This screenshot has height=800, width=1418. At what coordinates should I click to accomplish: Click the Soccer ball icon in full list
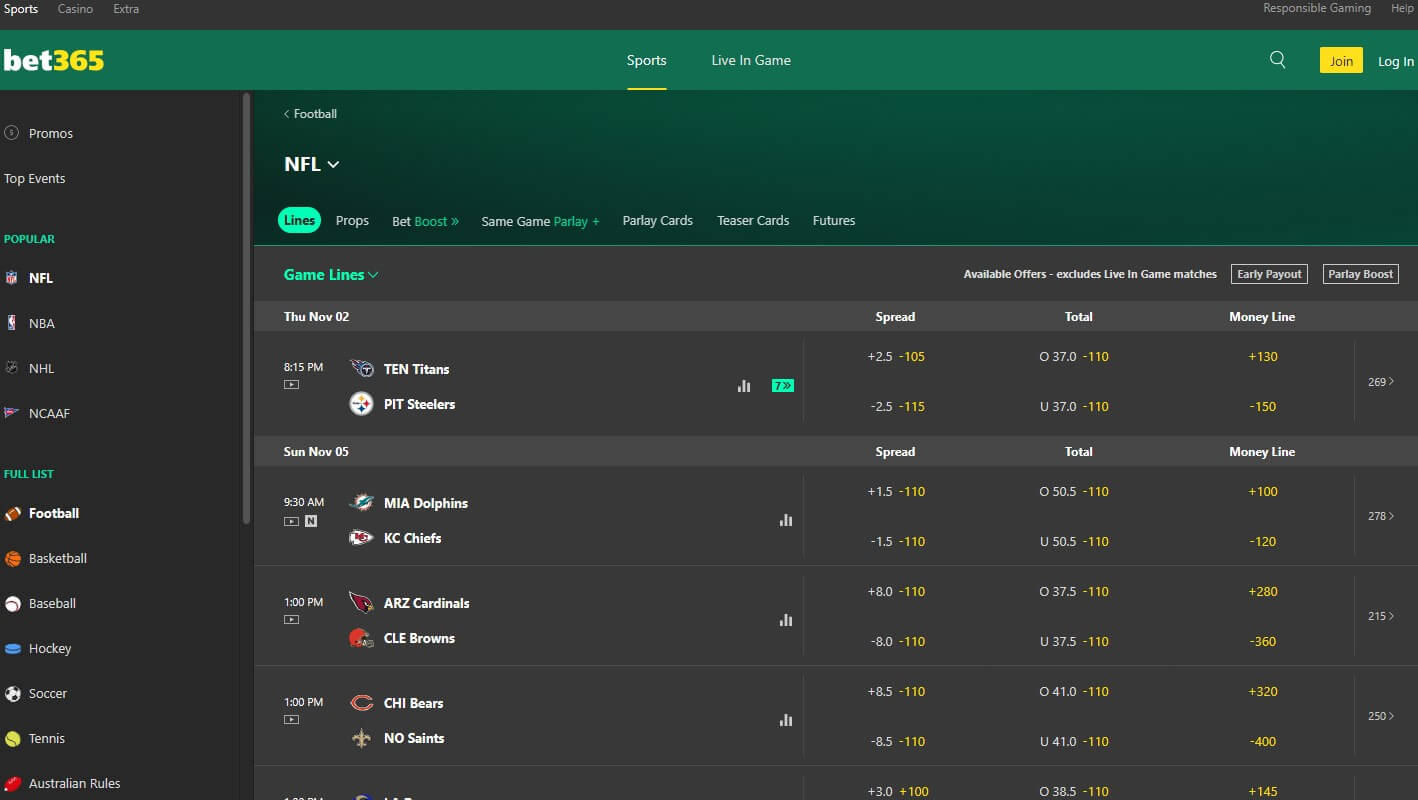(12, 693)
